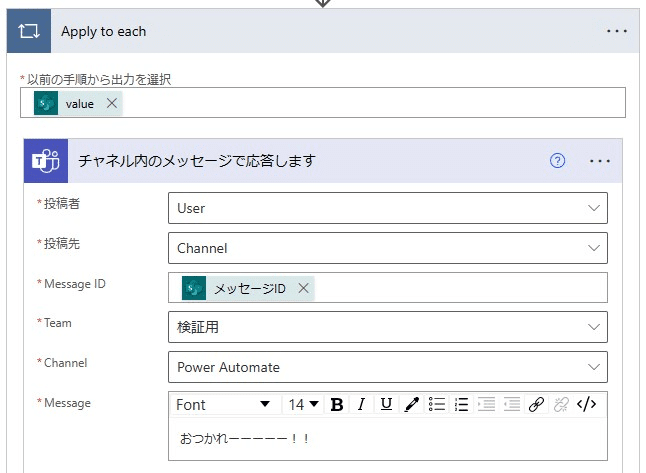Toggle italic formatting
The image size is (646, 473).
[x=361, y=404]
